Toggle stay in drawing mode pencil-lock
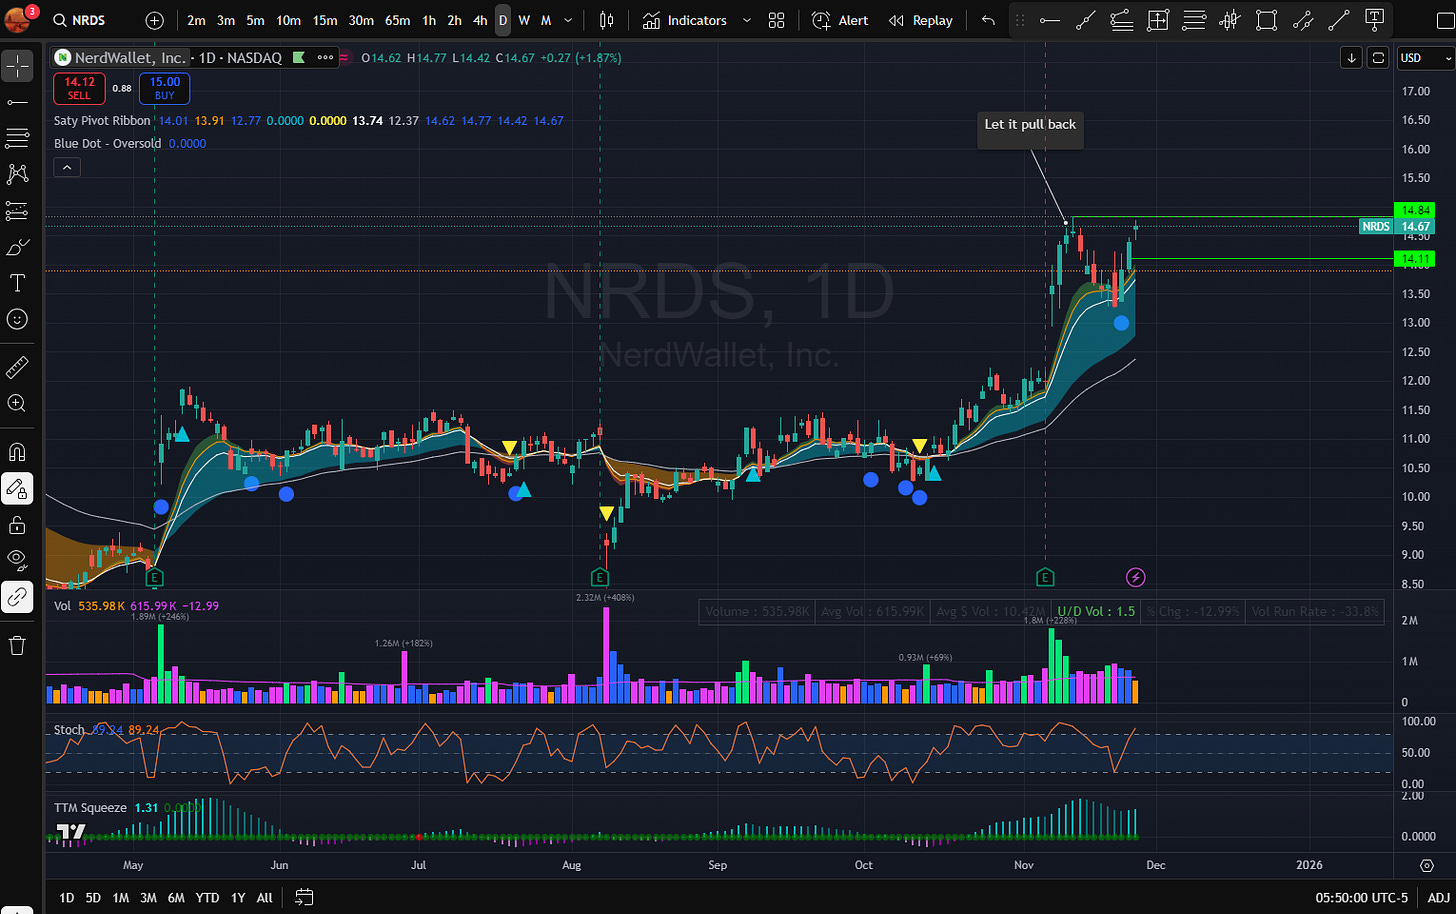Screen dimensions: 1456x914 [x=17, y=488]
